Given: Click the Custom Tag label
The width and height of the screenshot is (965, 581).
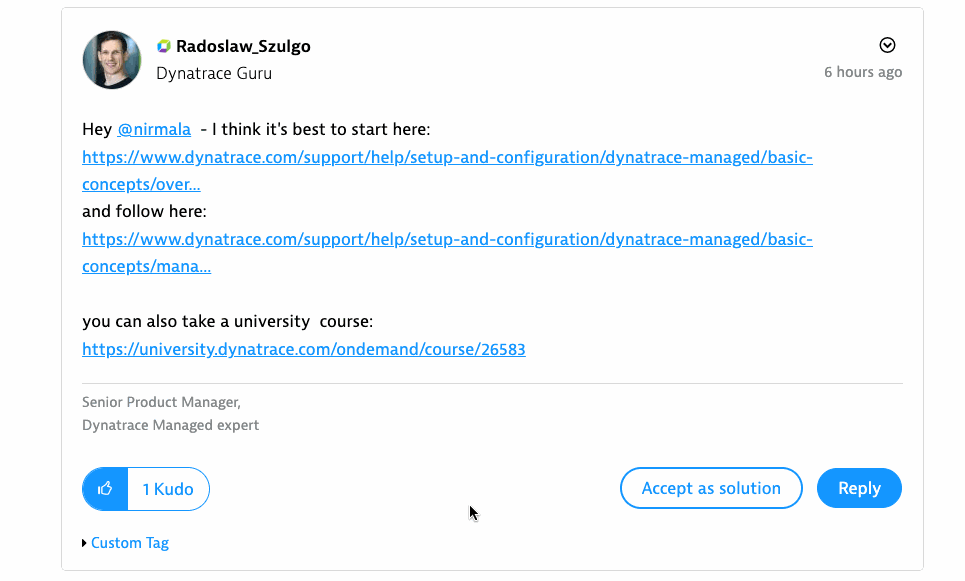Looking at the screenshot, I should point(130,543).
